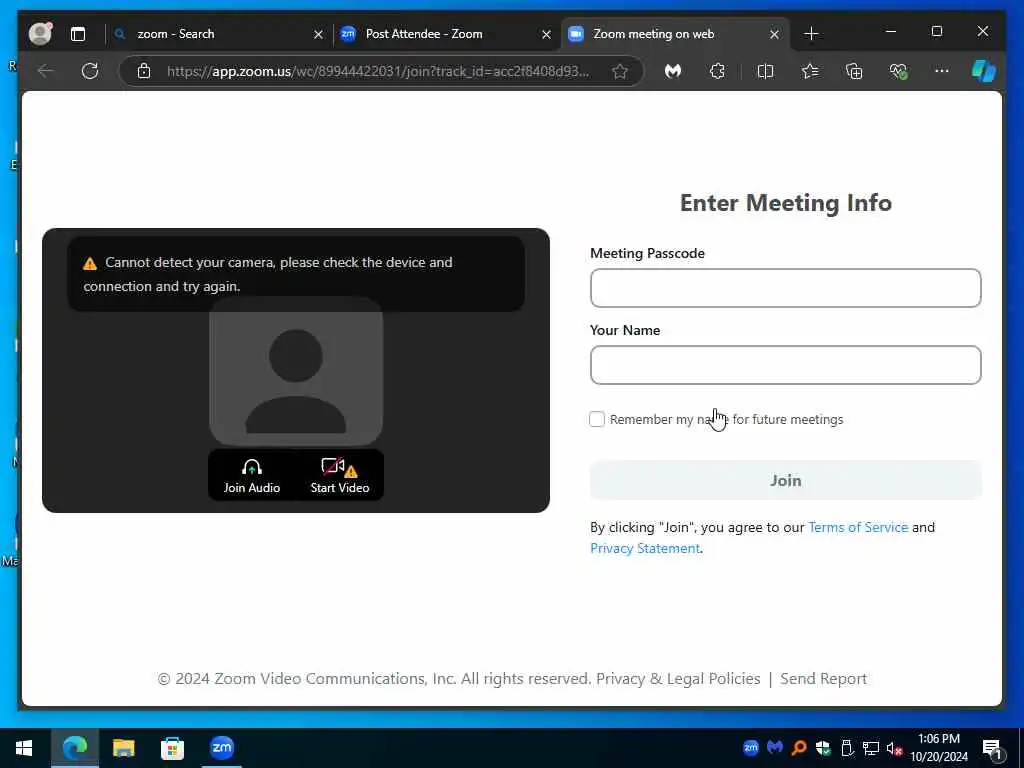Open a new browser tab with the plus
1024x768 pixels.
[811, 33]
